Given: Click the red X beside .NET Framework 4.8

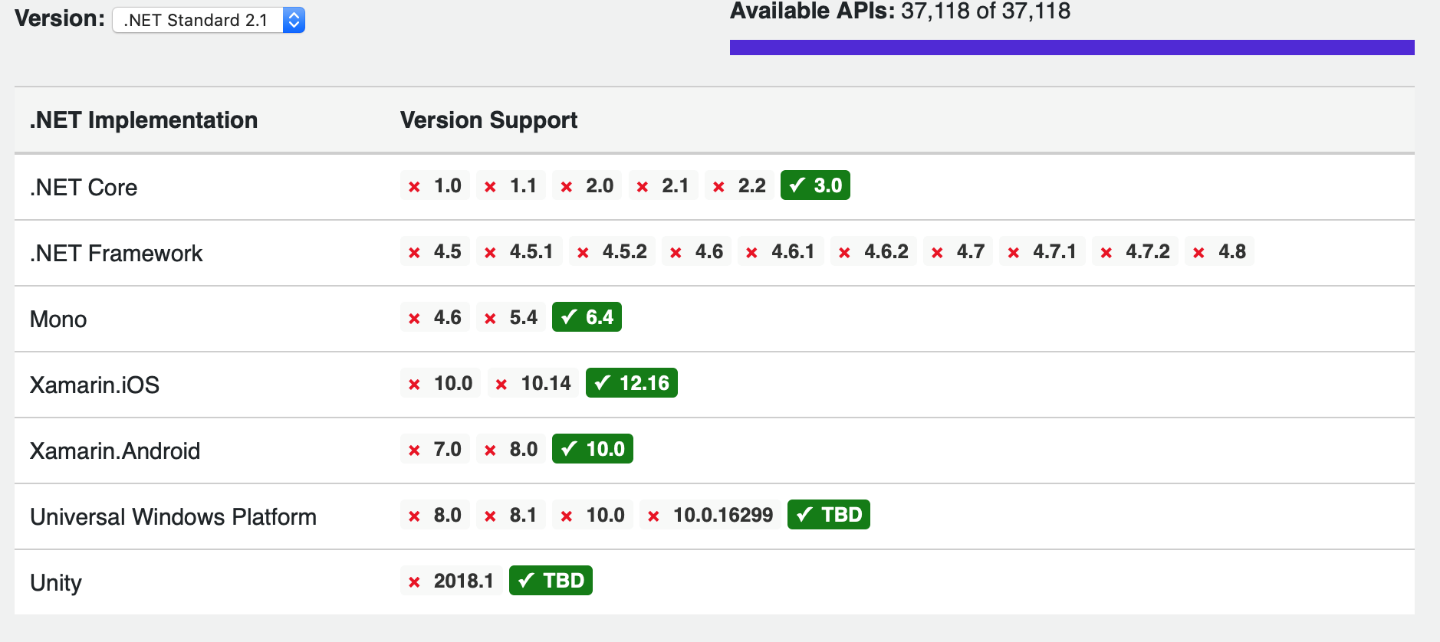Looking at the screenshot, I should pyautogui.click(x=1198, y=253).
